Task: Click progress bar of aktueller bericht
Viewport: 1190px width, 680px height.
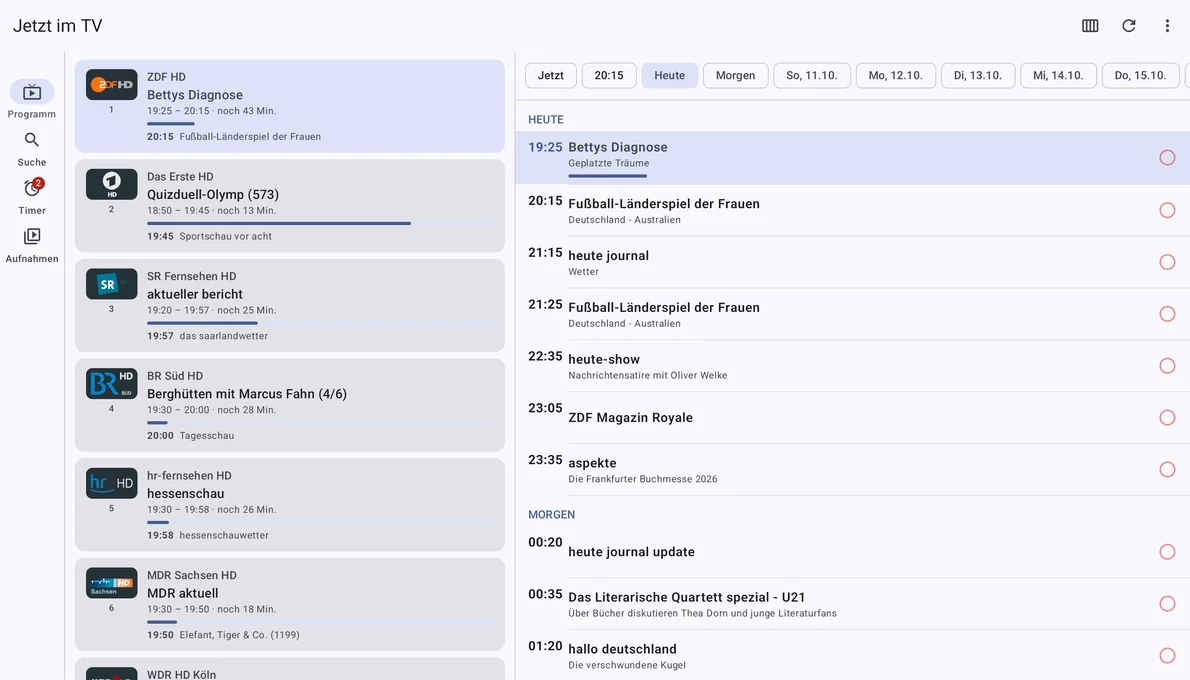Action: click(x=320, y=323)
